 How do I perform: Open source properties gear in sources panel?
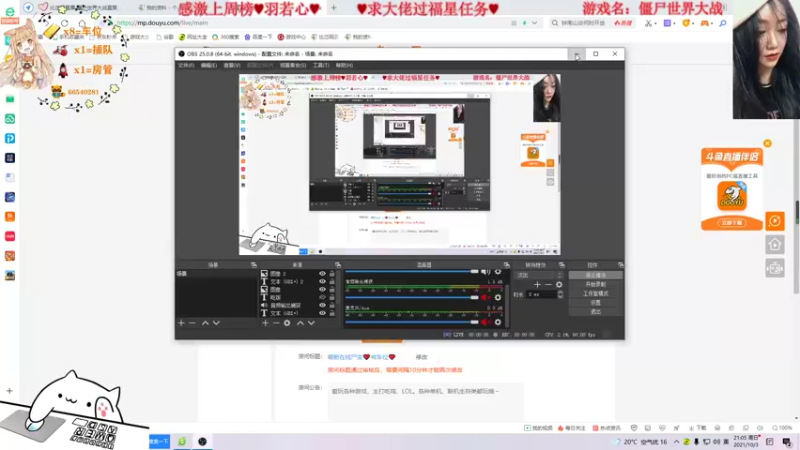(x=287, y=323)
